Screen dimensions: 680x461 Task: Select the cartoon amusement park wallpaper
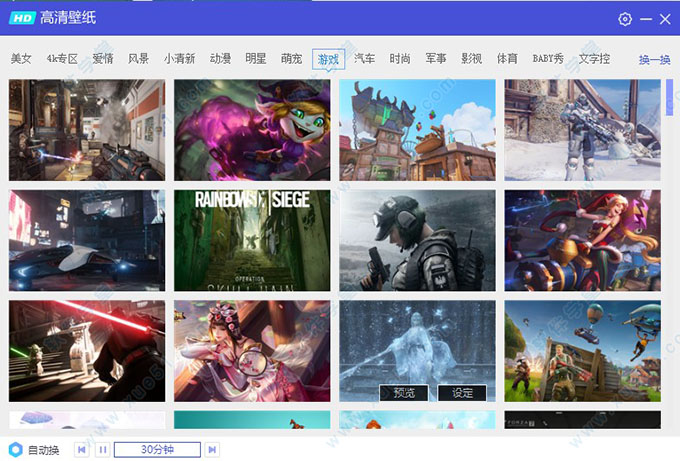click(x=417, y=130)
